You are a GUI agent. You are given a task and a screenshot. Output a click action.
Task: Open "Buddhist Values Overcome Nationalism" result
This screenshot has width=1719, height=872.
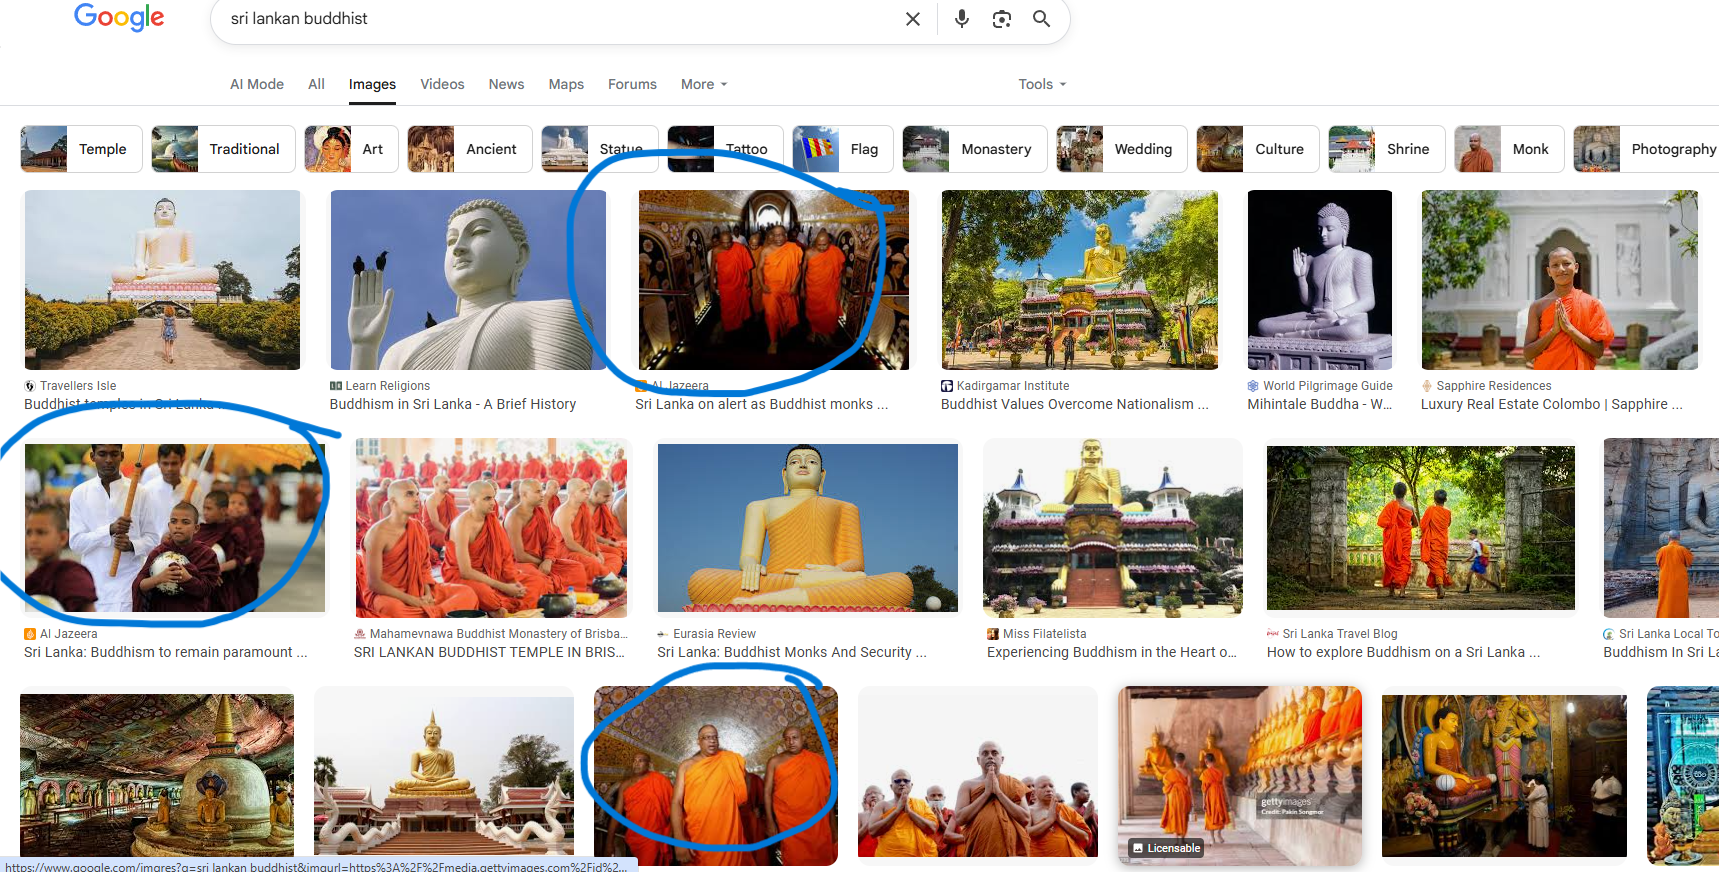coord(1074,404)
